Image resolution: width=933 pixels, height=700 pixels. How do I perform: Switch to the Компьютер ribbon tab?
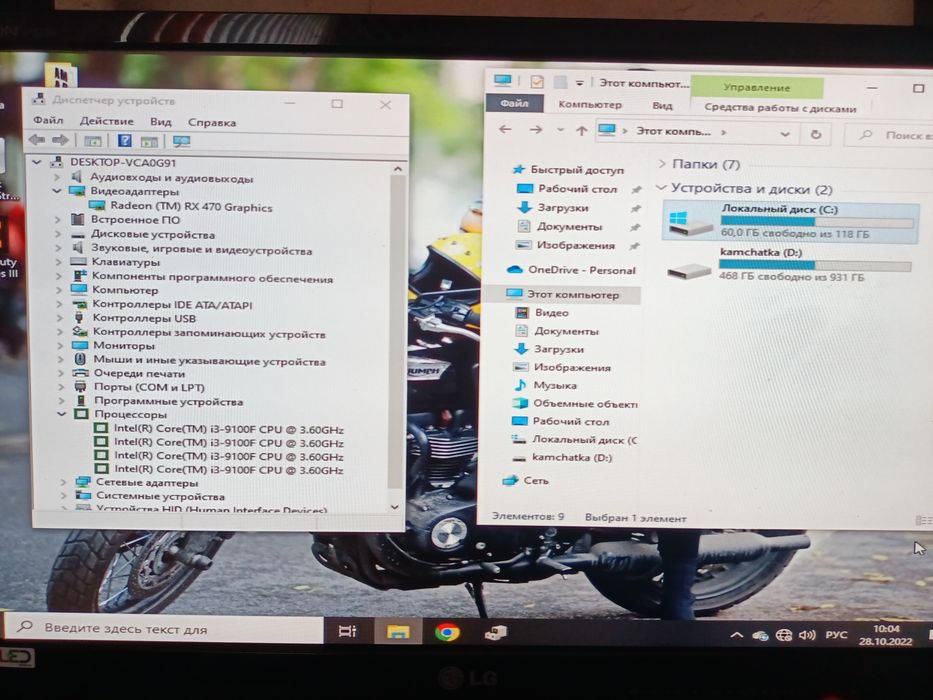coord(590,105)
